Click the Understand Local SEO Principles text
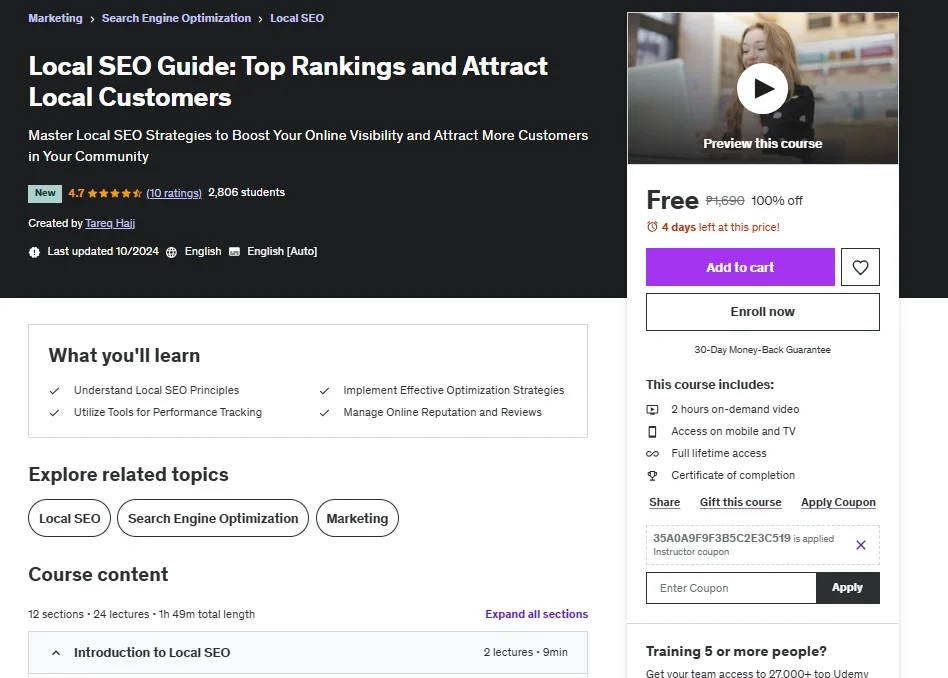The image size is (948, 678). [157, 391]
